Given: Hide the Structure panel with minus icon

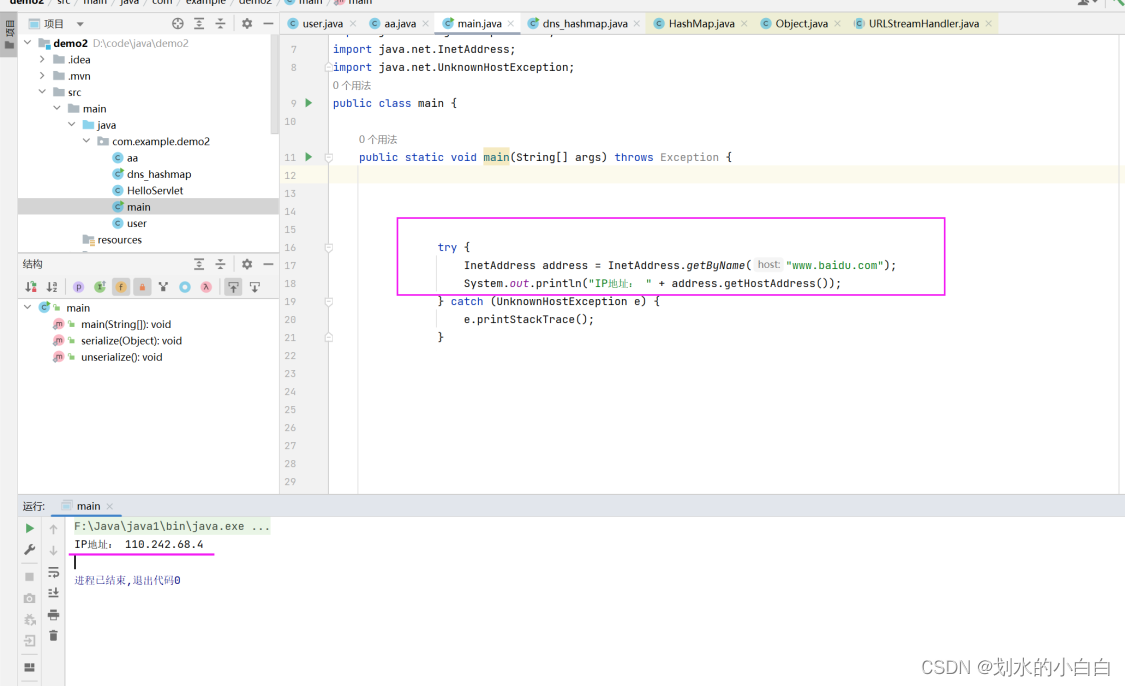Looking at the screenshot, I should [268, 264].
